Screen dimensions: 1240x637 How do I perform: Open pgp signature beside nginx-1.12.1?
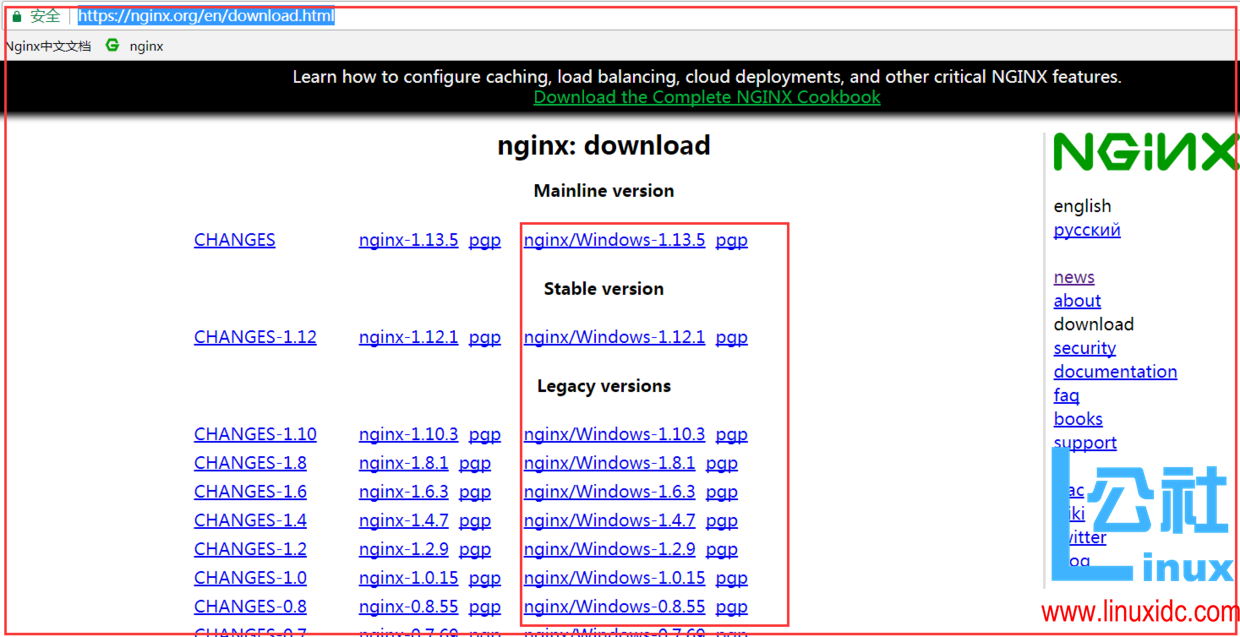485,337
